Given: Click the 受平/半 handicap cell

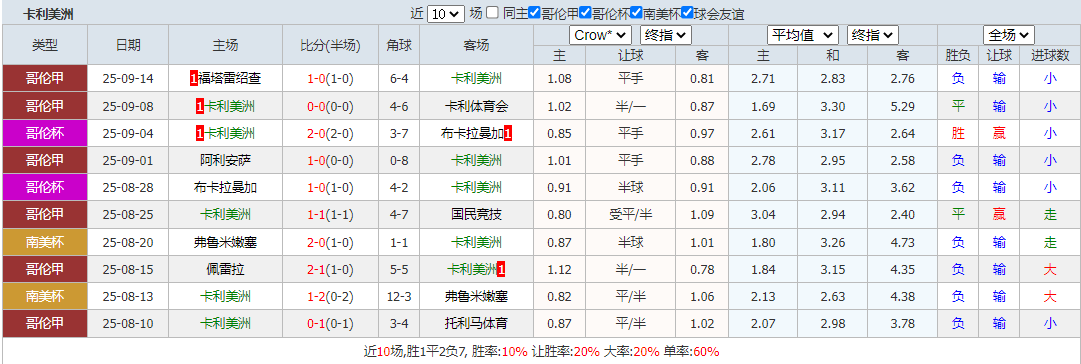Looking at the screenshot, I should [x=631, y=214].
